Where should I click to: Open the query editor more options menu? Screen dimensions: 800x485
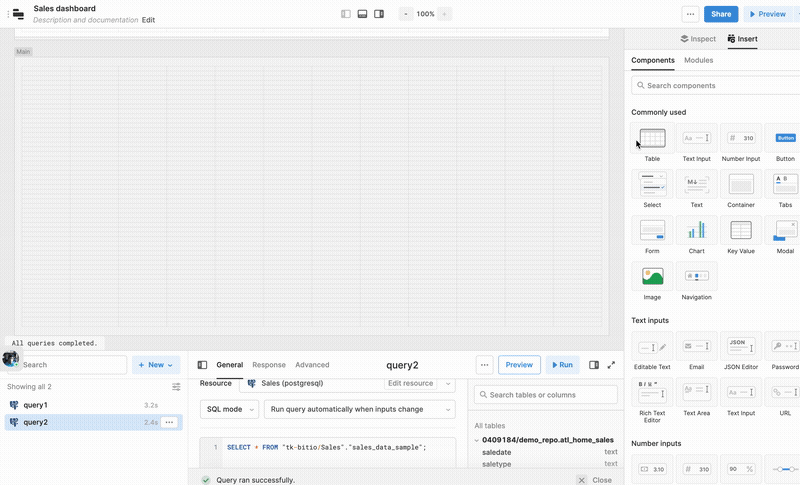point(484,365)
